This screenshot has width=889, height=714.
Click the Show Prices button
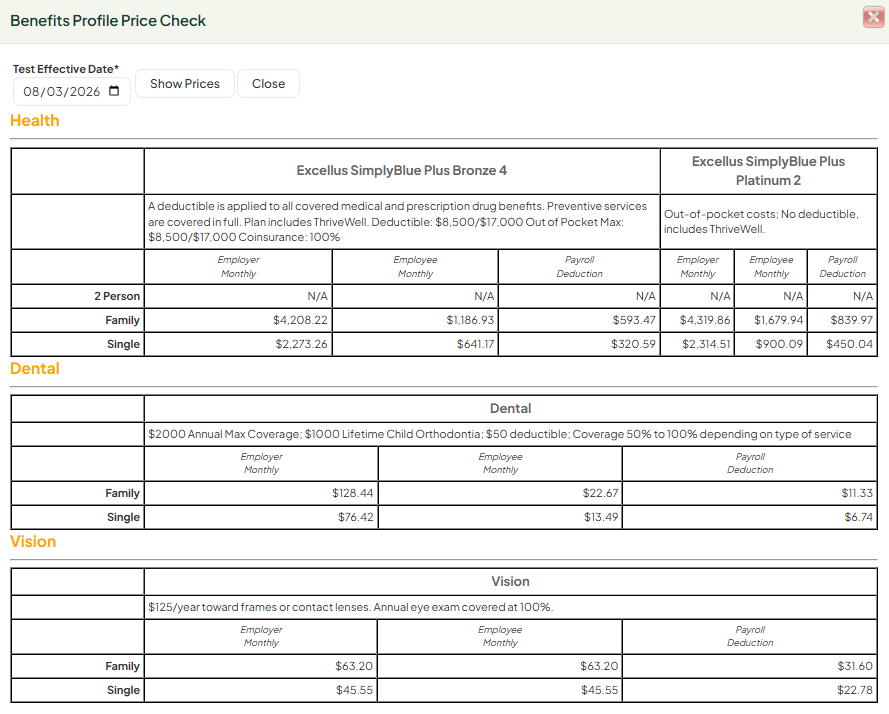(x=185, y=84)
